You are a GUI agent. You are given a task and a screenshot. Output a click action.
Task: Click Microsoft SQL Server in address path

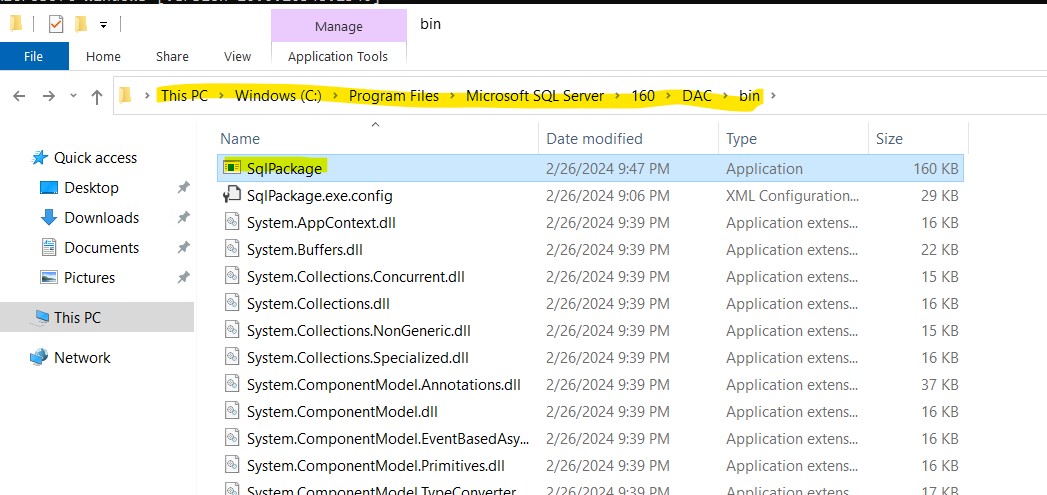535,96
